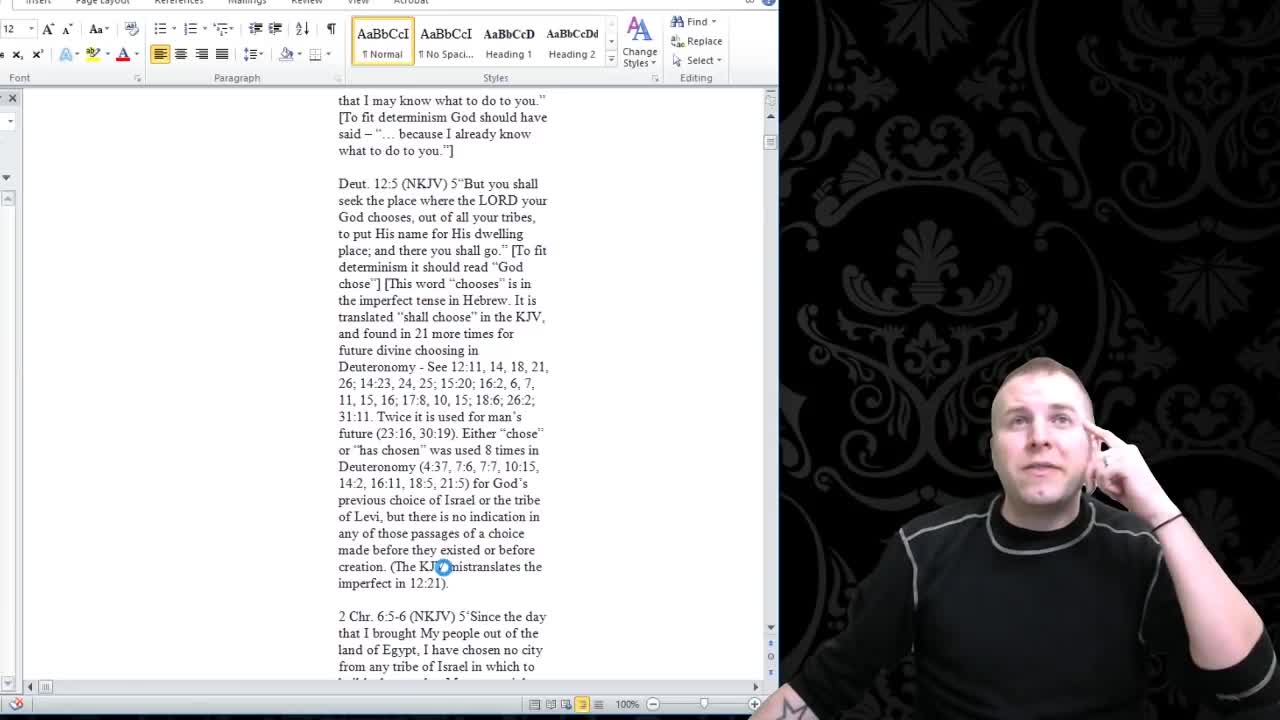Click the Sort A-Z icon
This screenshot has width=1280, height=720.
coord(303,29)
